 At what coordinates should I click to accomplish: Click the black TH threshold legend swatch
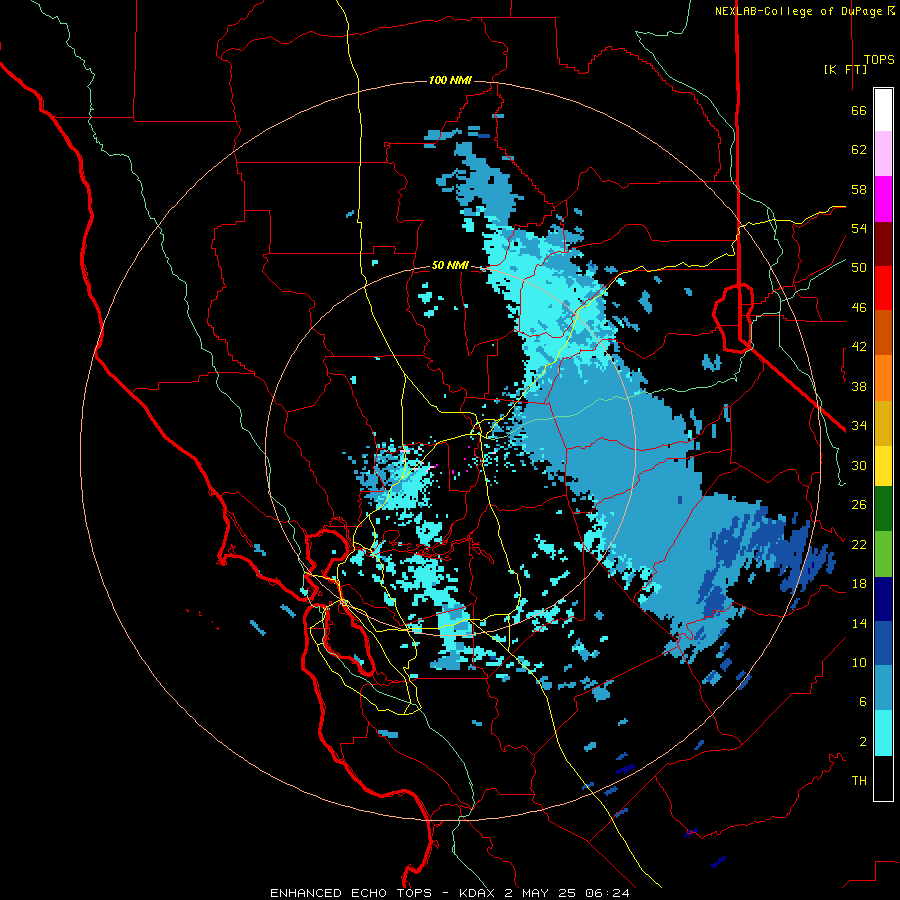(883, 778)
